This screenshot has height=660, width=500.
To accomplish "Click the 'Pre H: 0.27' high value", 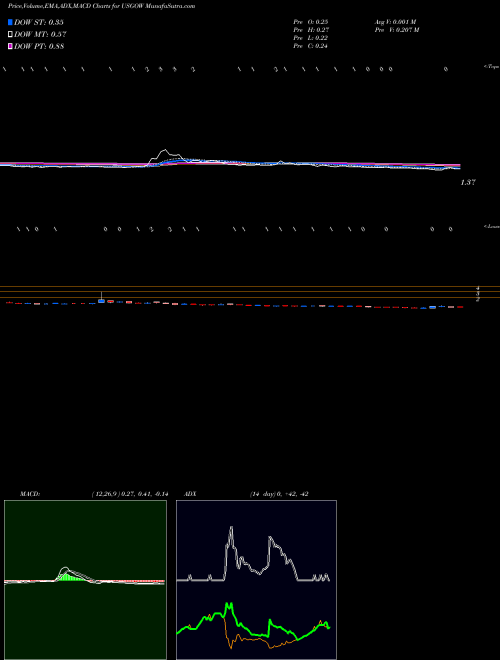I will [311, 30].
